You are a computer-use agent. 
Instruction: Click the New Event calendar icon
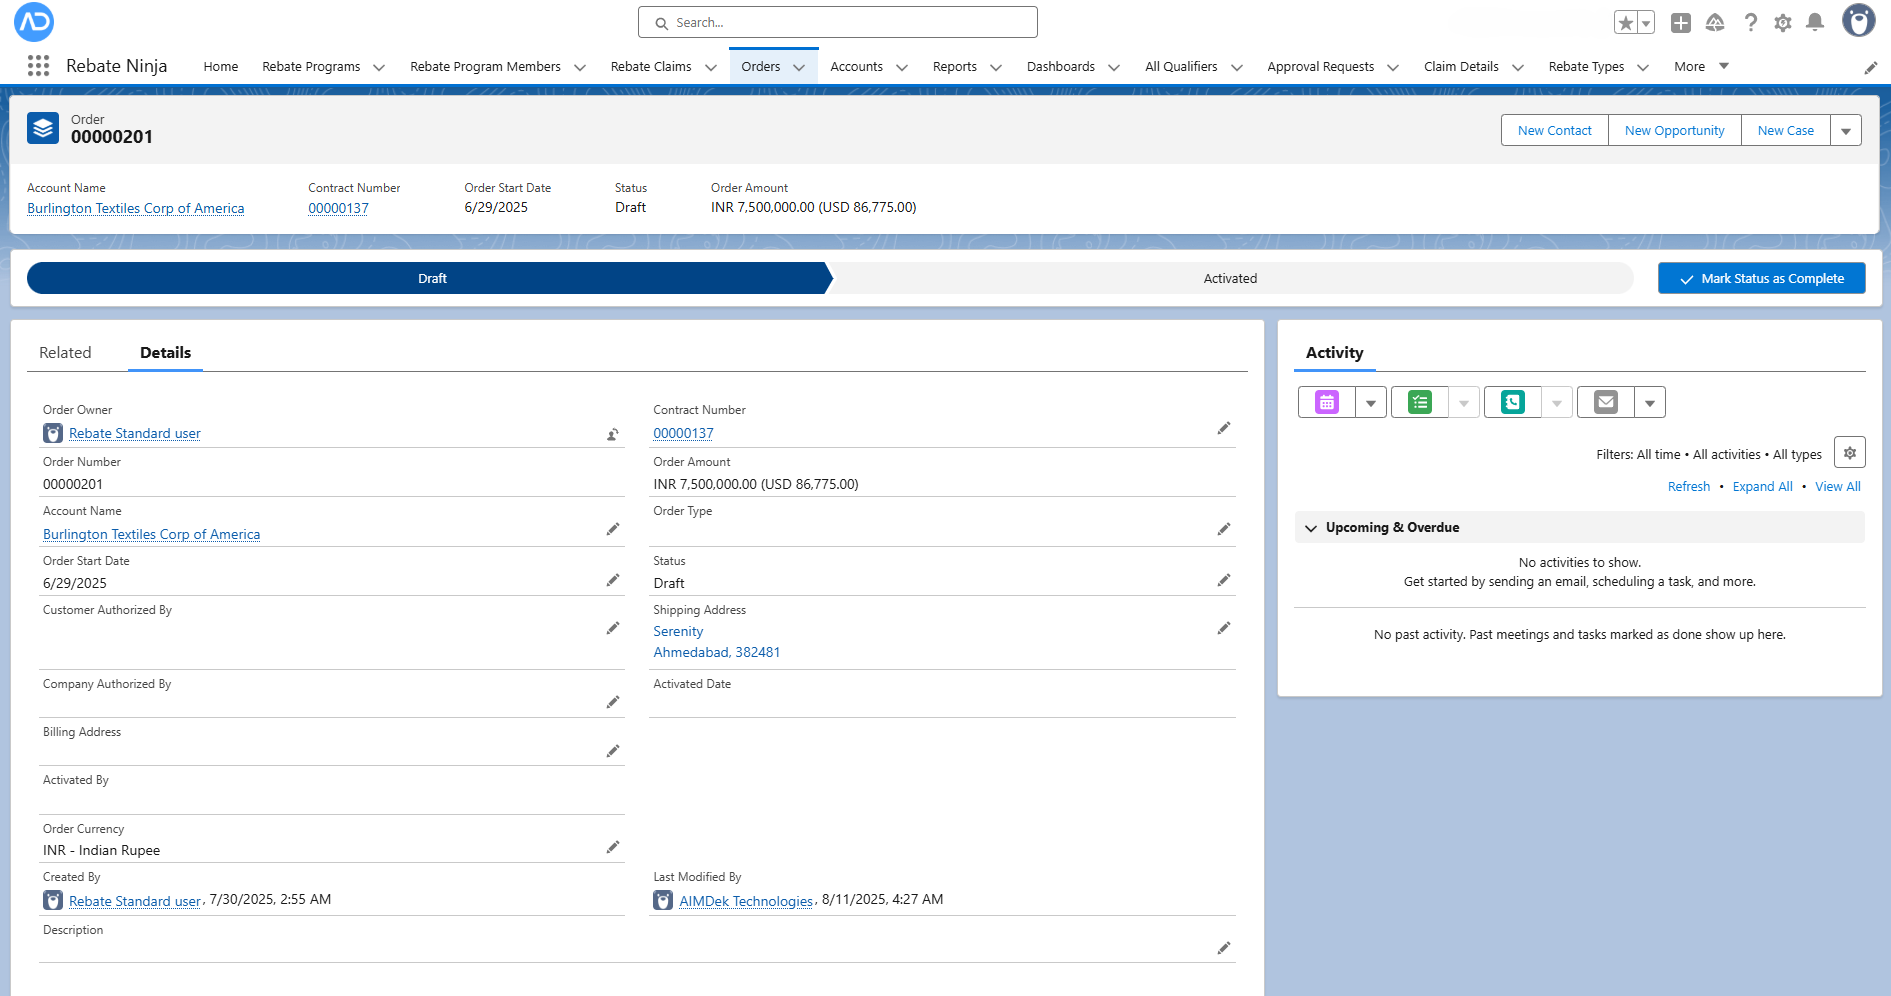point(1326,402)
